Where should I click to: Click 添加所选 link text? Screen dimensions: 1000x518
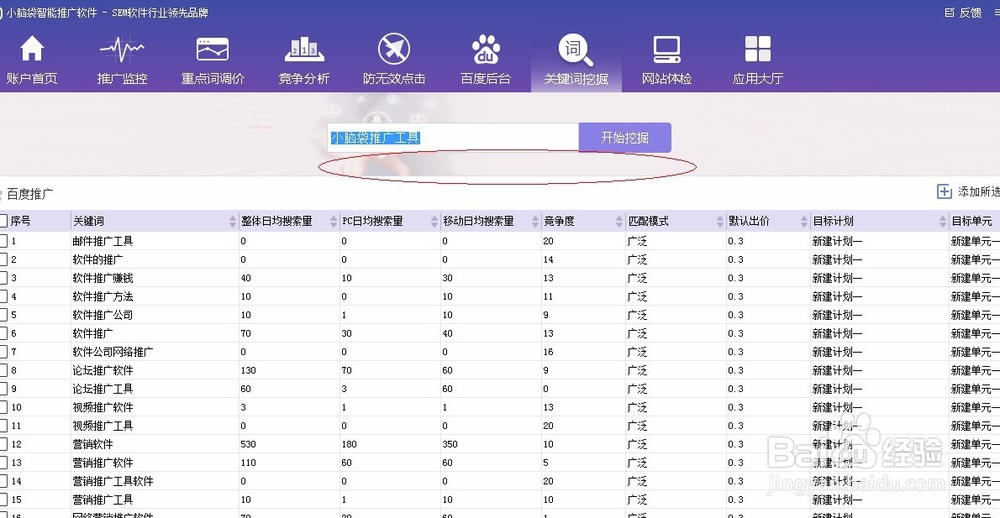[x=979, y=191]
